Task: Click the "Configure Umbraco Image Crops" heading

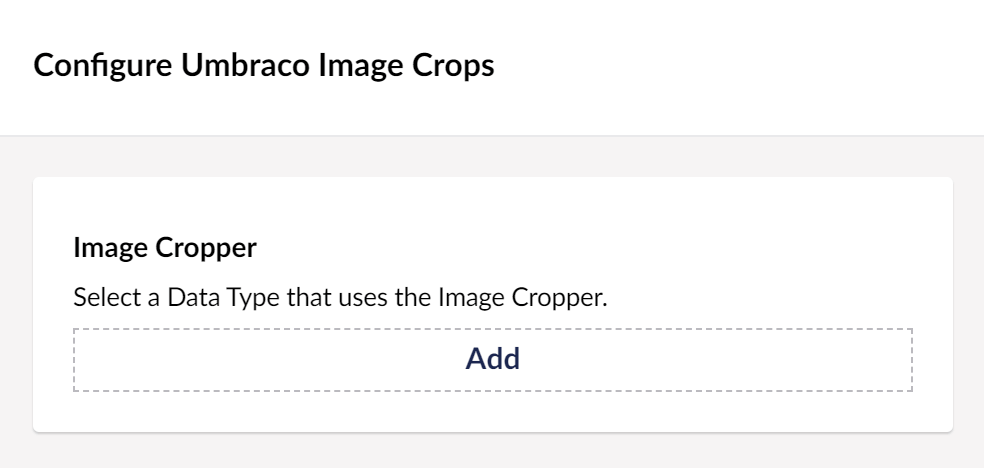Action: pyautogui.click(x=263, y=67)
